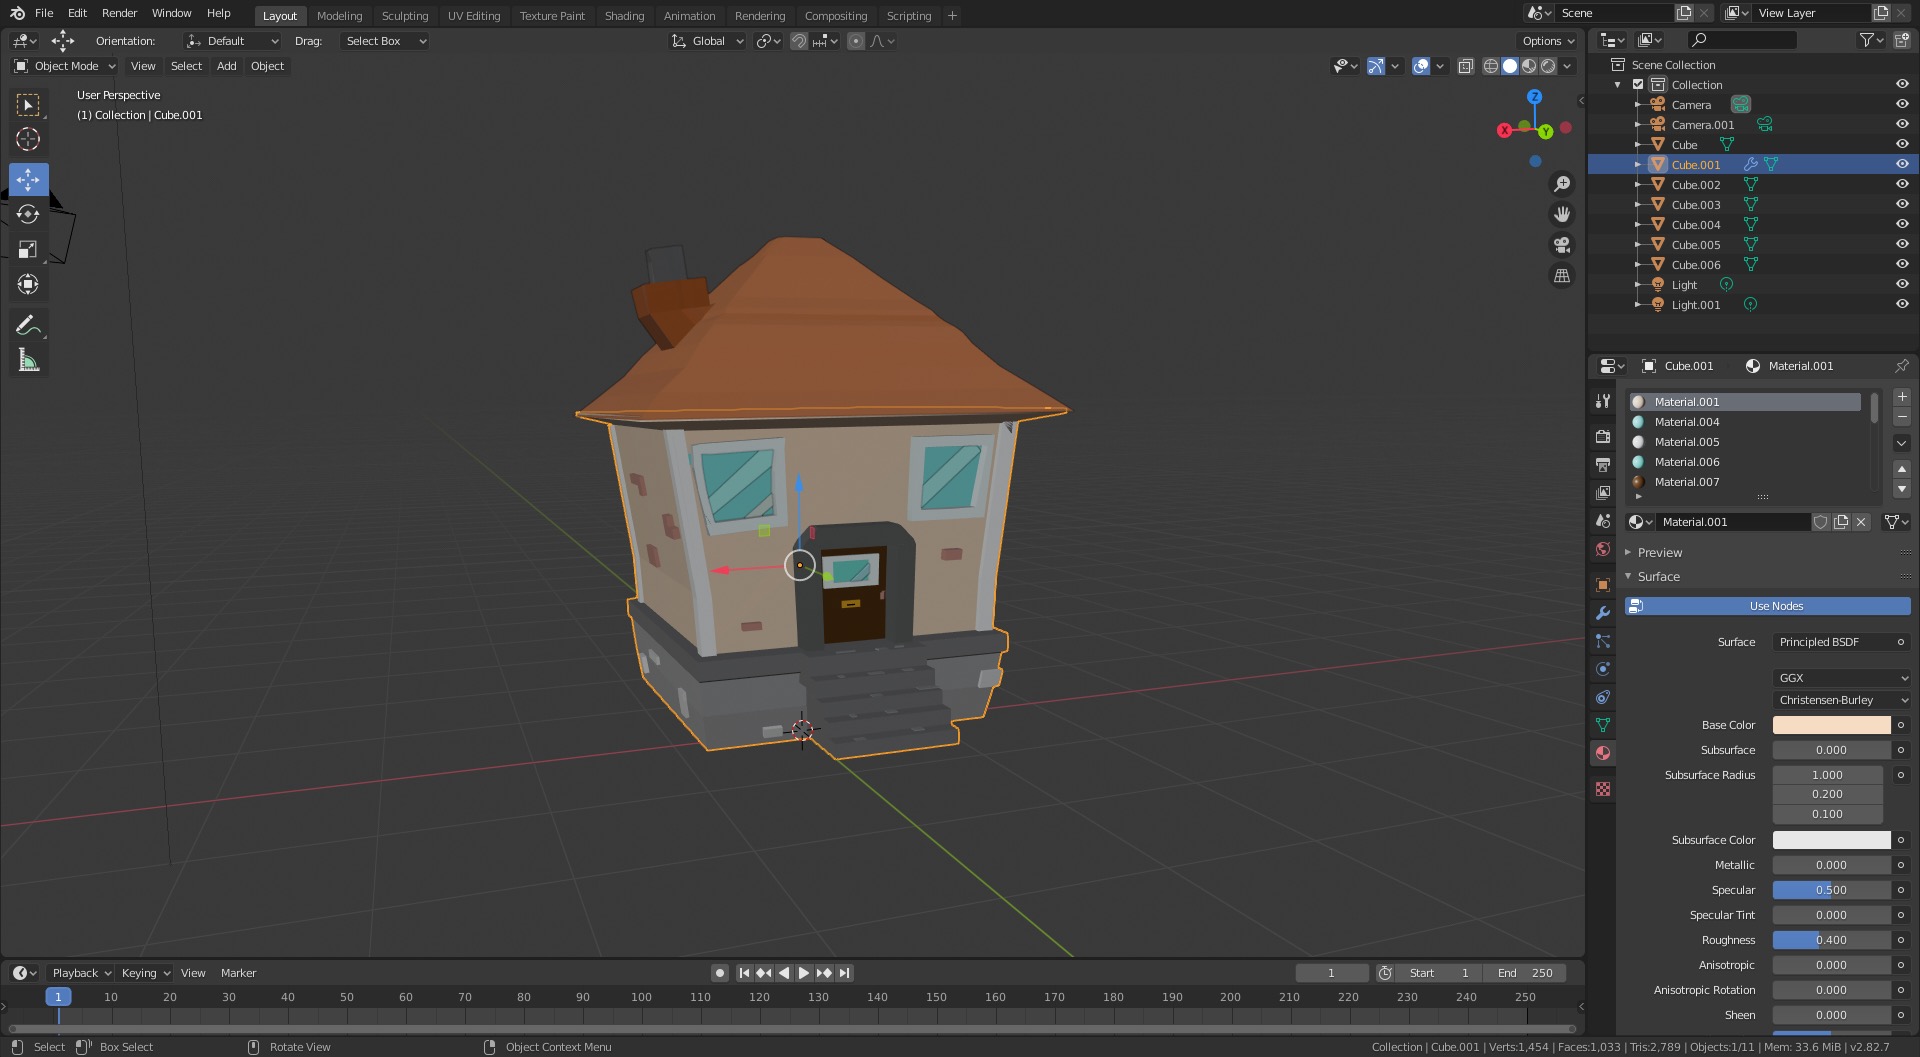Select the Rotate tool

(x=28, y=213)
